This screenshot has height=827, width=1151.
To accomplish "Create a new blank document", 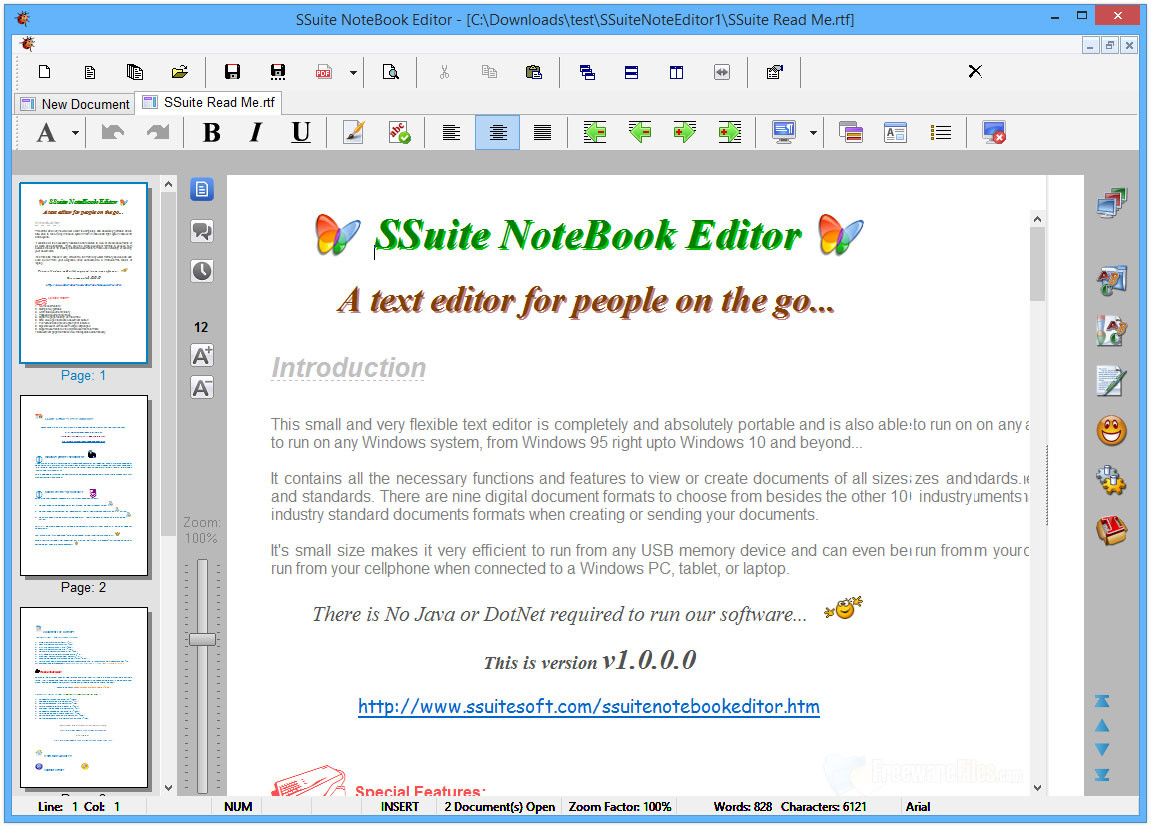I will click(45, 72).
